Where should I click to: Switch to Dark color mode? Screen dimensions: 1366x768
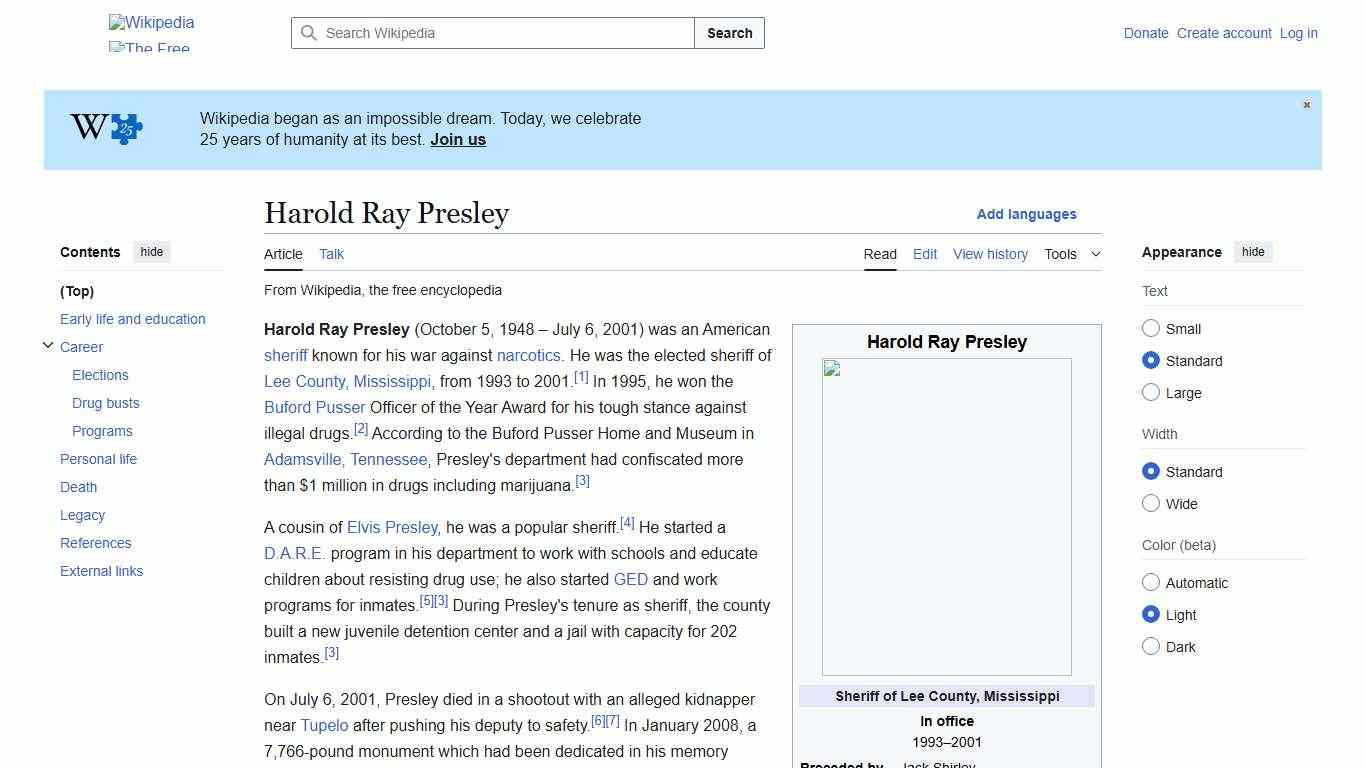(1151, 646)
